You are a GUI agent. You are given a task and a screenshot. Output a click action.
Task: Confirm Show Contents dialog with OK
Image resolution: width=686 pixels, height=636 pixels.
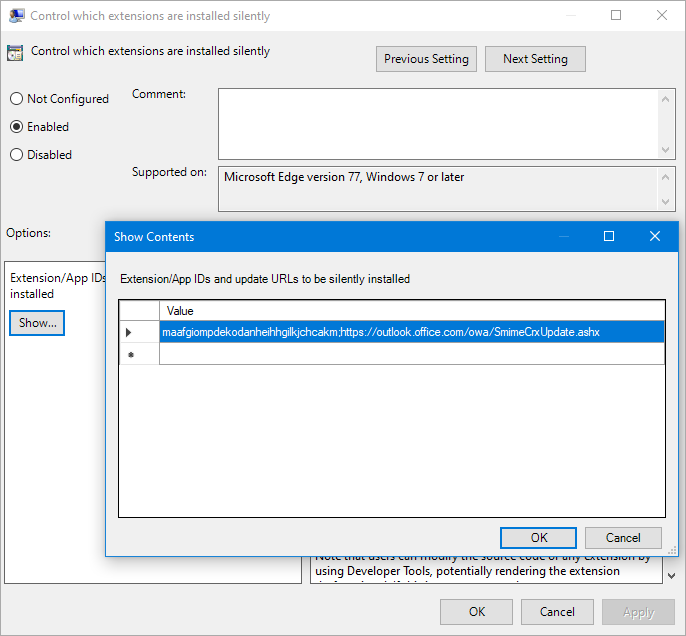[x=538, y=538]
